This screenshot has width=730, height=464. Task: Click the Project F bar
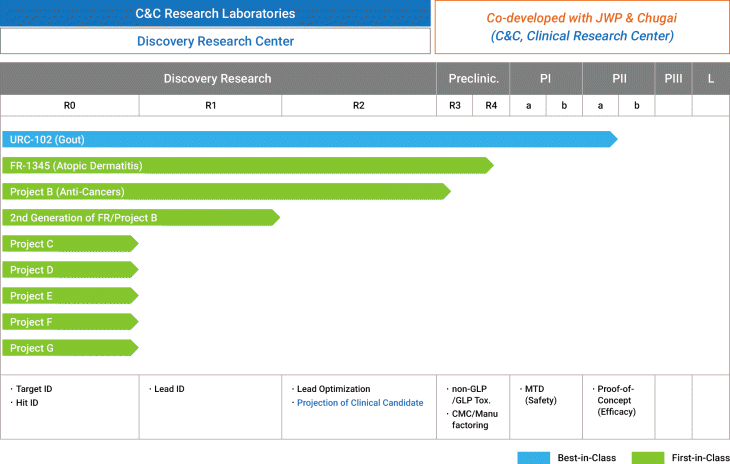(x=70, y=322)
